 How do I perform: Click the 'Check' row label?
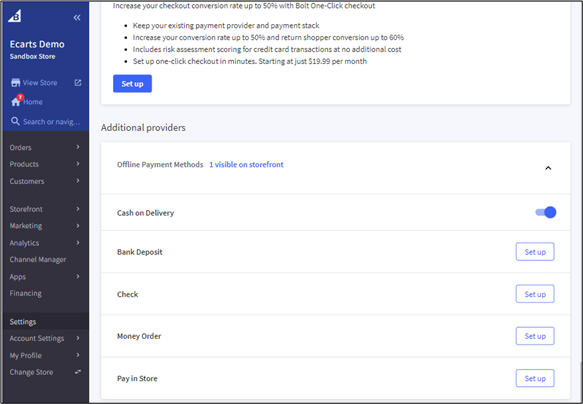click(x=128, y=294)
